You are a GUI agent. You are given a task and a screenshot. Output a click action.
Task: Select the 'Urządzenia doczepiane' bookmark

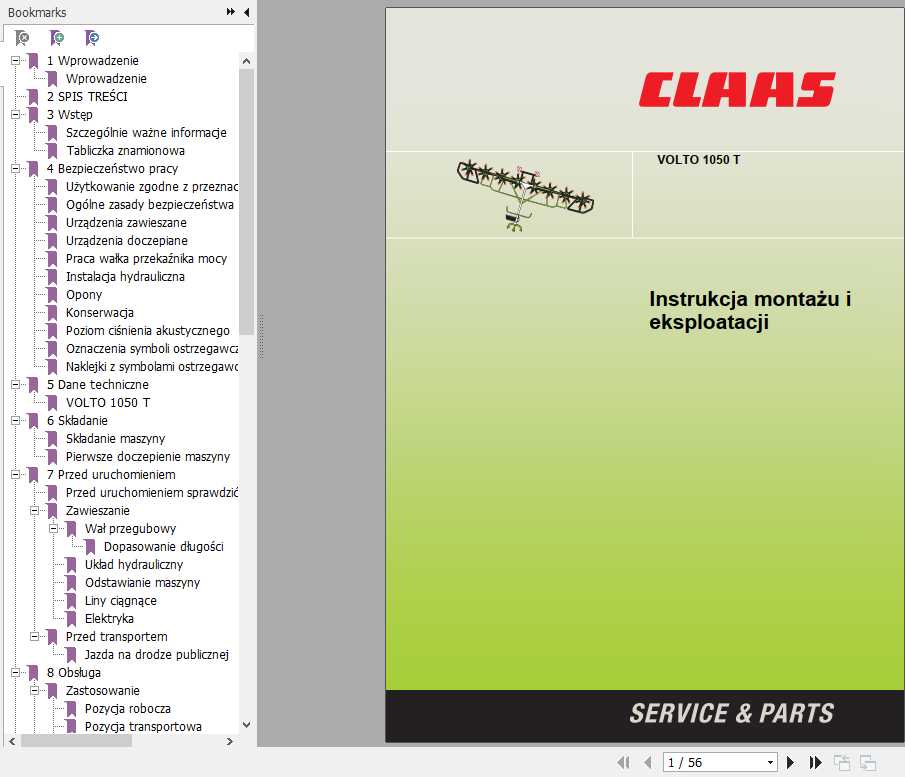(126, 240)
